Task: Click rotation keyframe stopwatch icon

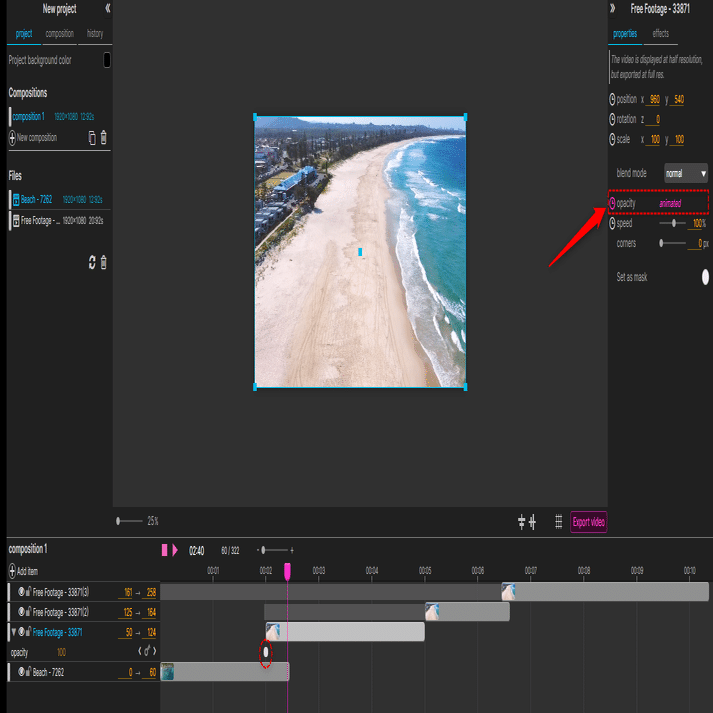Action: [612, 119]
